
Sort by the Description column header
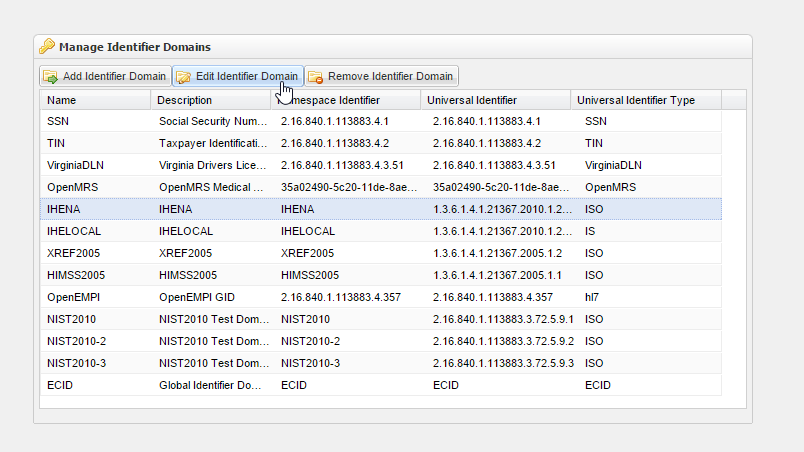[x=211, y=100]
